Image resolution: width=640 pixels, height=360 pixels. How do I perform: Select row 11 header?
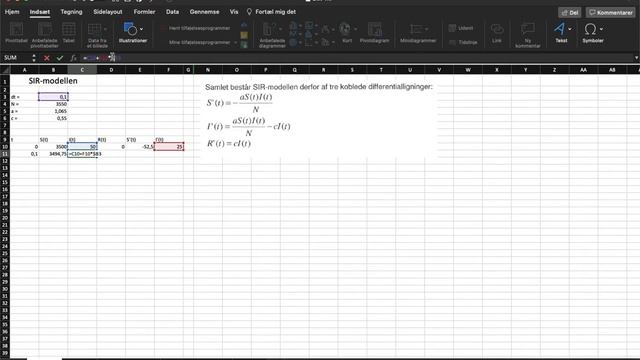[5, 154]
